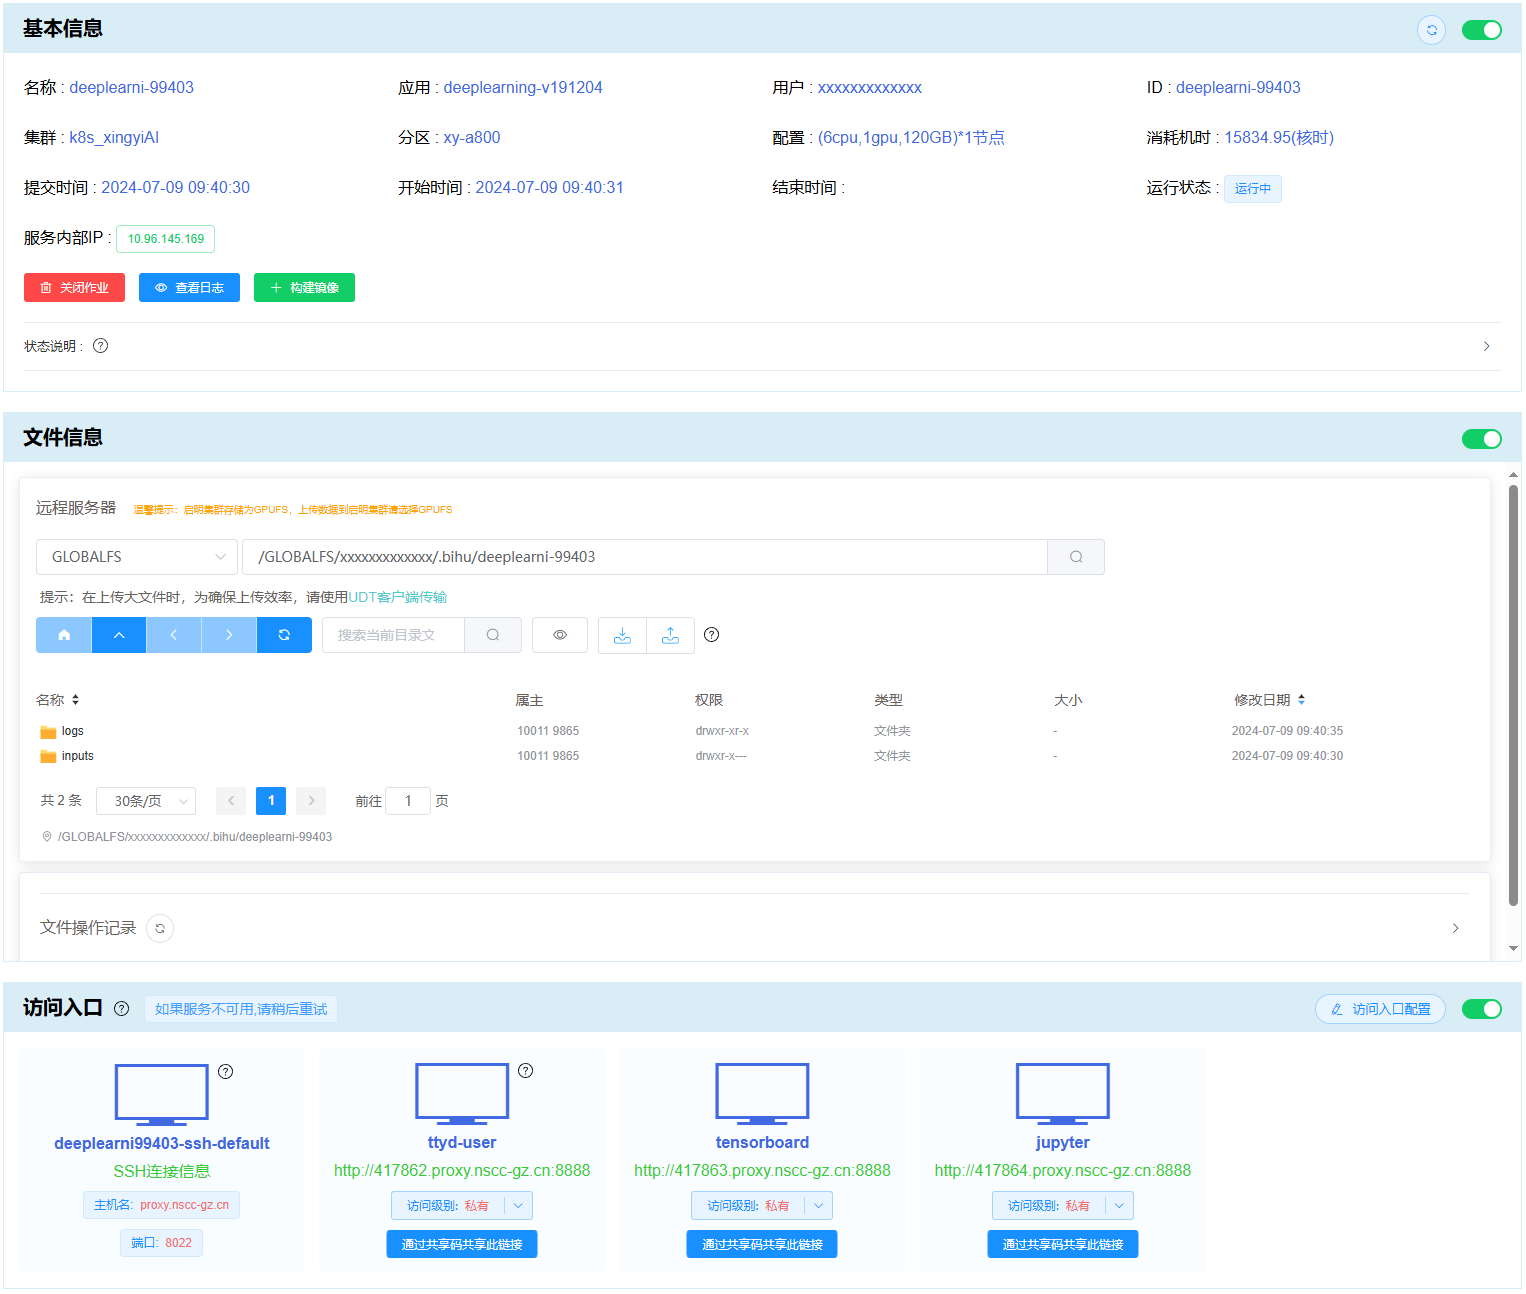Click scrollbar down arrow in file panel
The height and width of the screenshot is (1294, 1526).
pos(1513,948)
